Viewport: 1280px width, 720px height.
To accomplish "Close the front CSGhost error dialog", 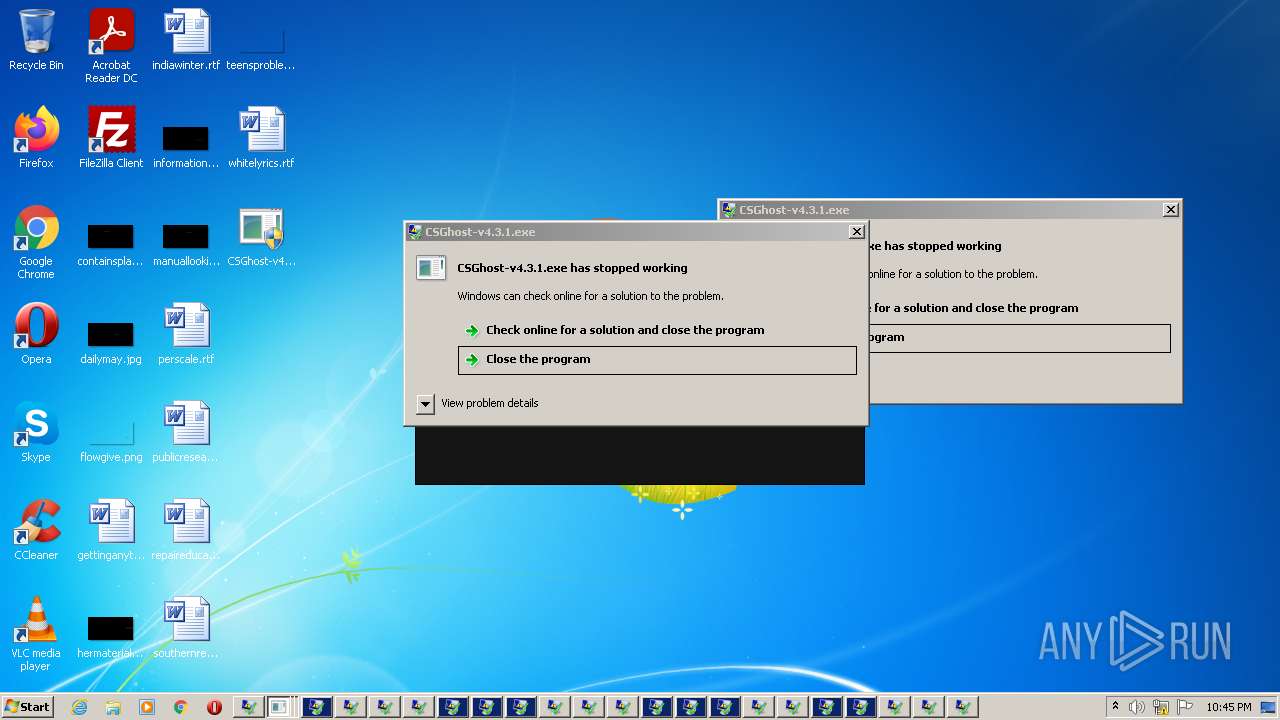I will pos(856,232).
